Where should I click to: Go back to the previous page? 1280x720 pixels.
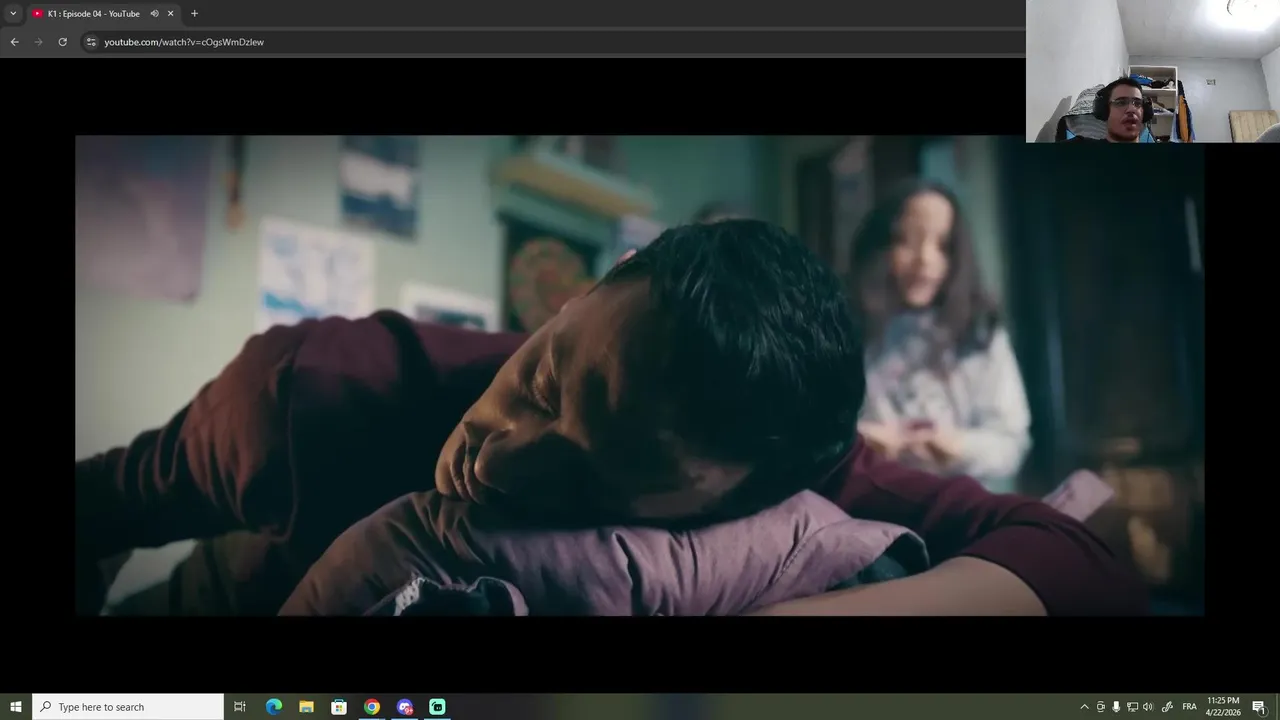(14, 42)
